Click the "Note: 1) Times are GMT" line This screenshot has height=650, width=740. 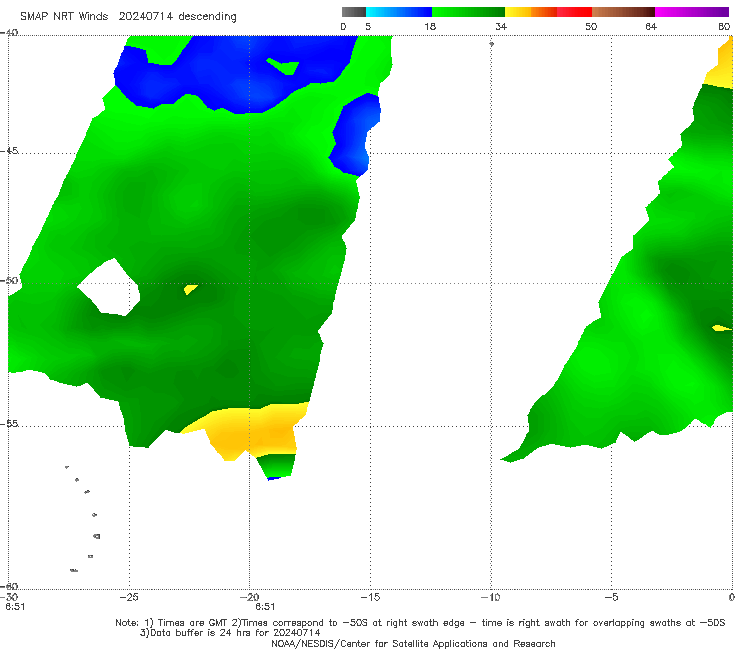(x=420, y=623)
